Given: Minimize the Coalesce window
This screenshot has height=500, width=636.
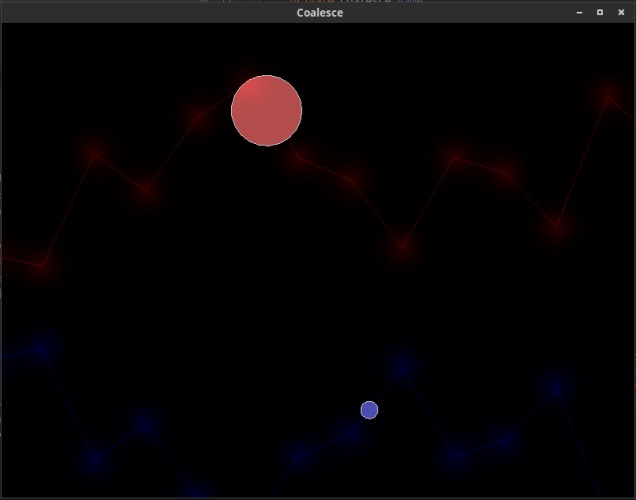Looking at the screenshot, I should coord(579,13).
